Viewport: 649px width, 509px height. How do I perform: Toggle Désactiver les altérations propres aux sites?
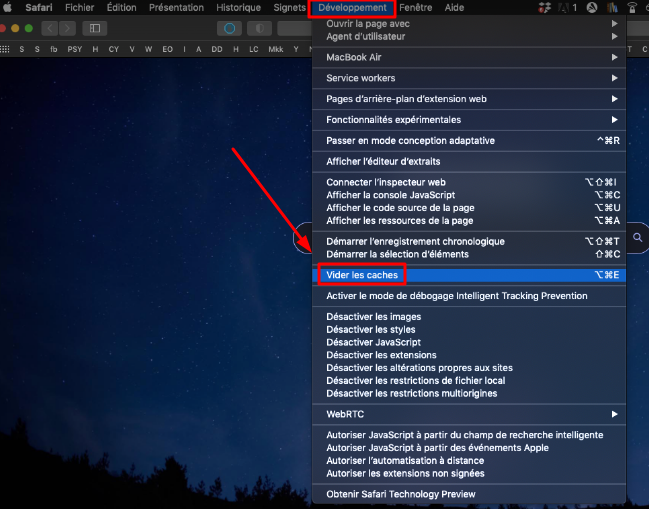469,368
